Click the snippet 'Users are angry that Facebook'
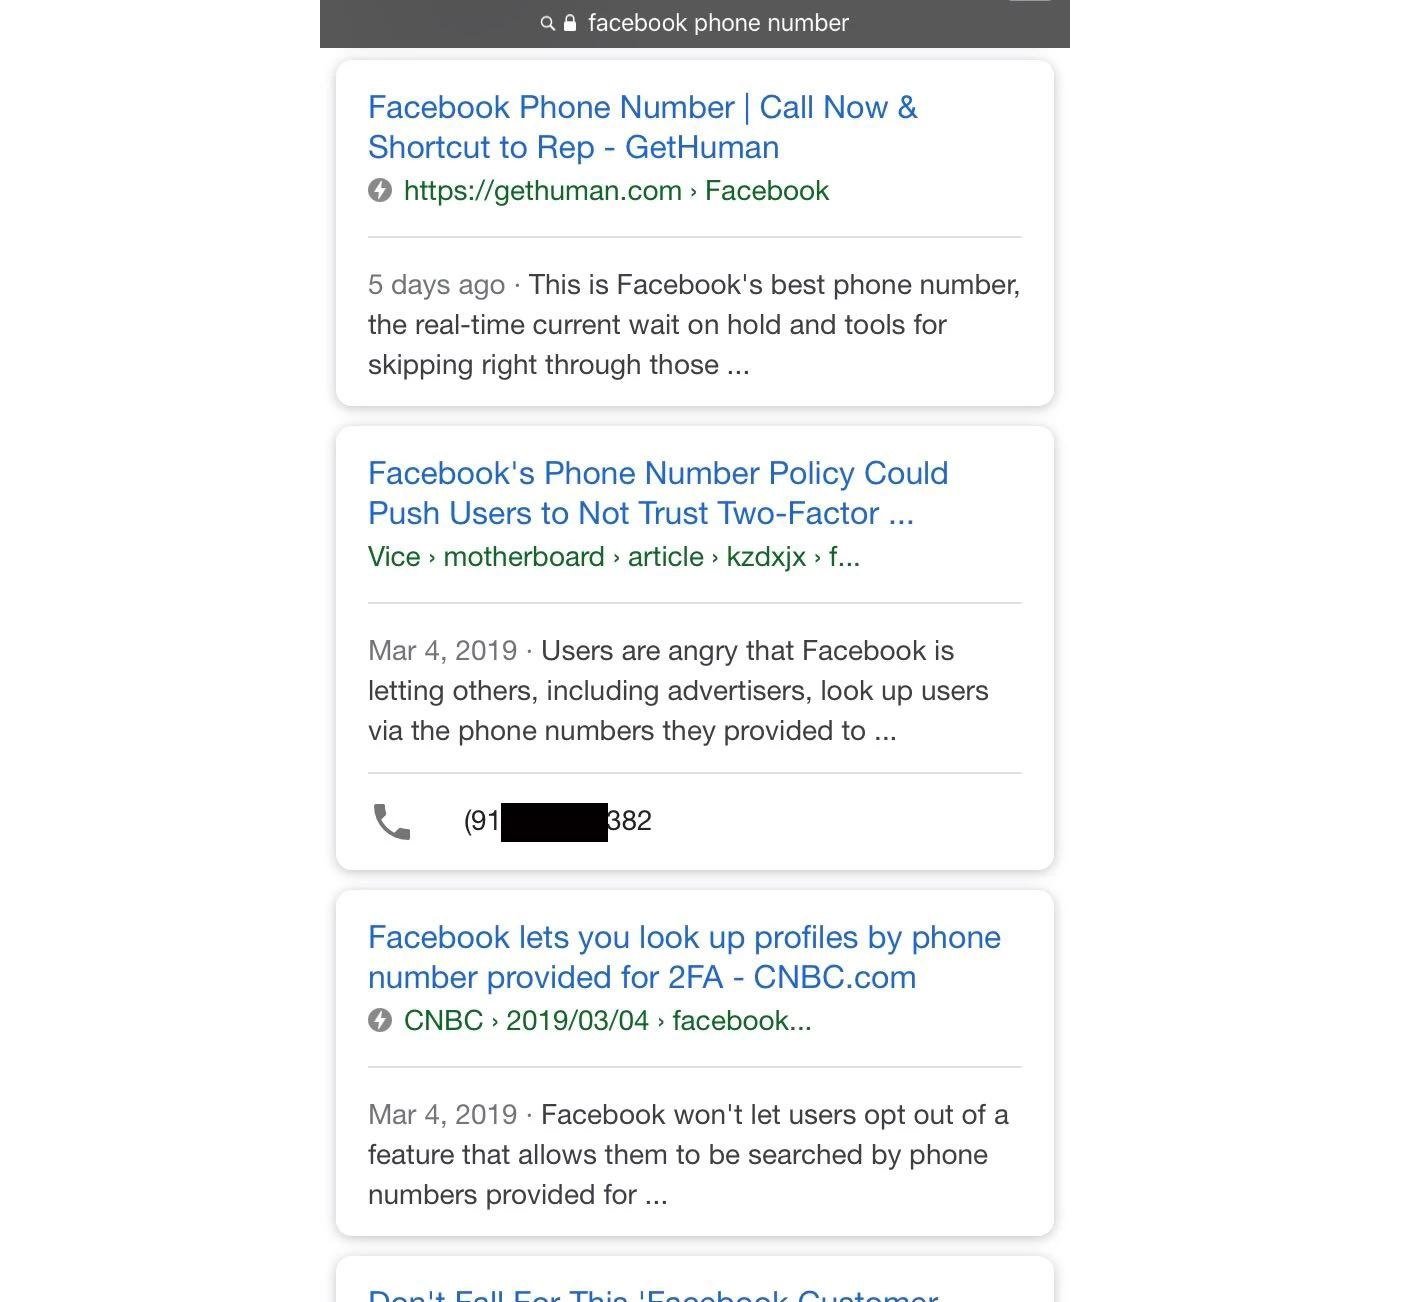The width and height of the screenshot is (1414, 1302). tap(747, 651)
